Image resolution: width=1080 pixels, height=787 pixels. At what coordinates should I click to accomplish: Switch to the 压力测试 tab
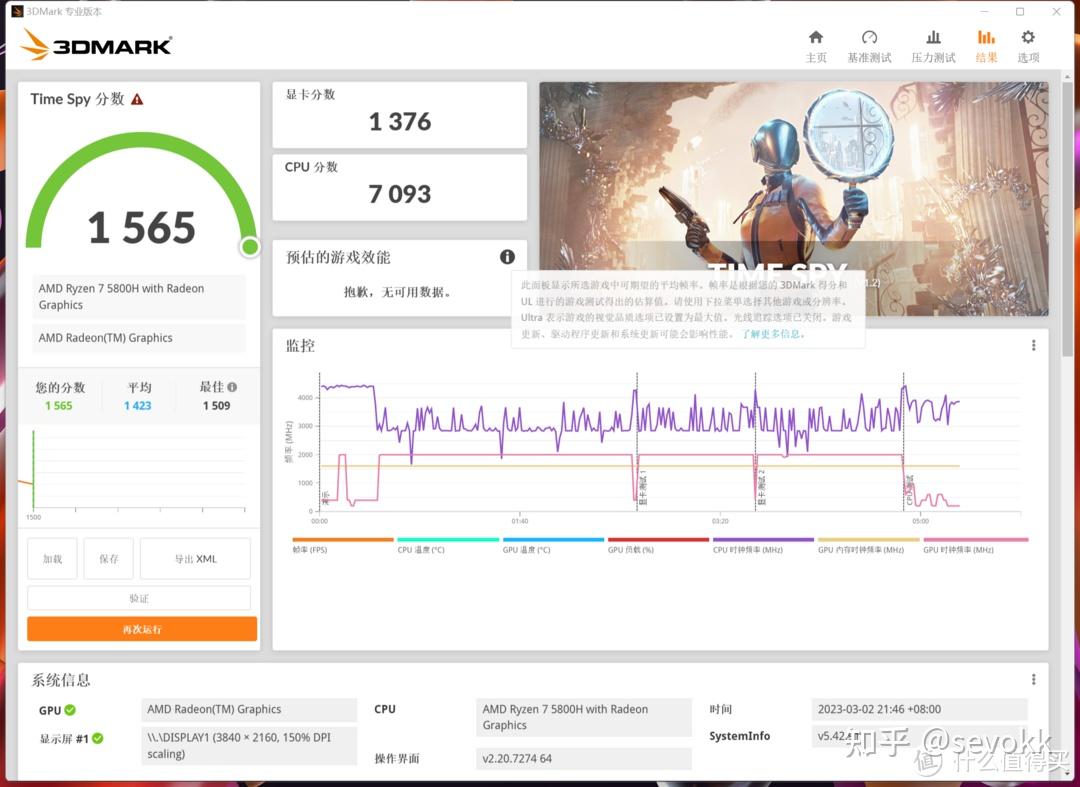coord(933,36)
